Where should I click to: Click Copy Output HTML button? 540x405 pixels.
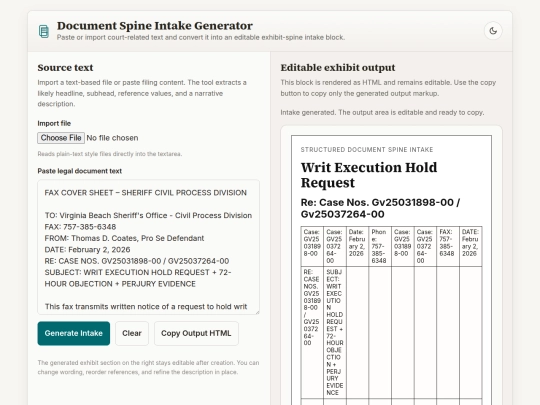click(x=196, y=333)
